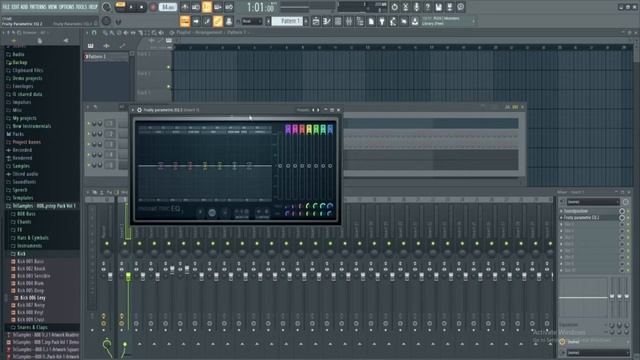Image resolution: width=640 pixels, height=360 pixels.
Task: Open the VIEW menu
Action: coord(53,7)
